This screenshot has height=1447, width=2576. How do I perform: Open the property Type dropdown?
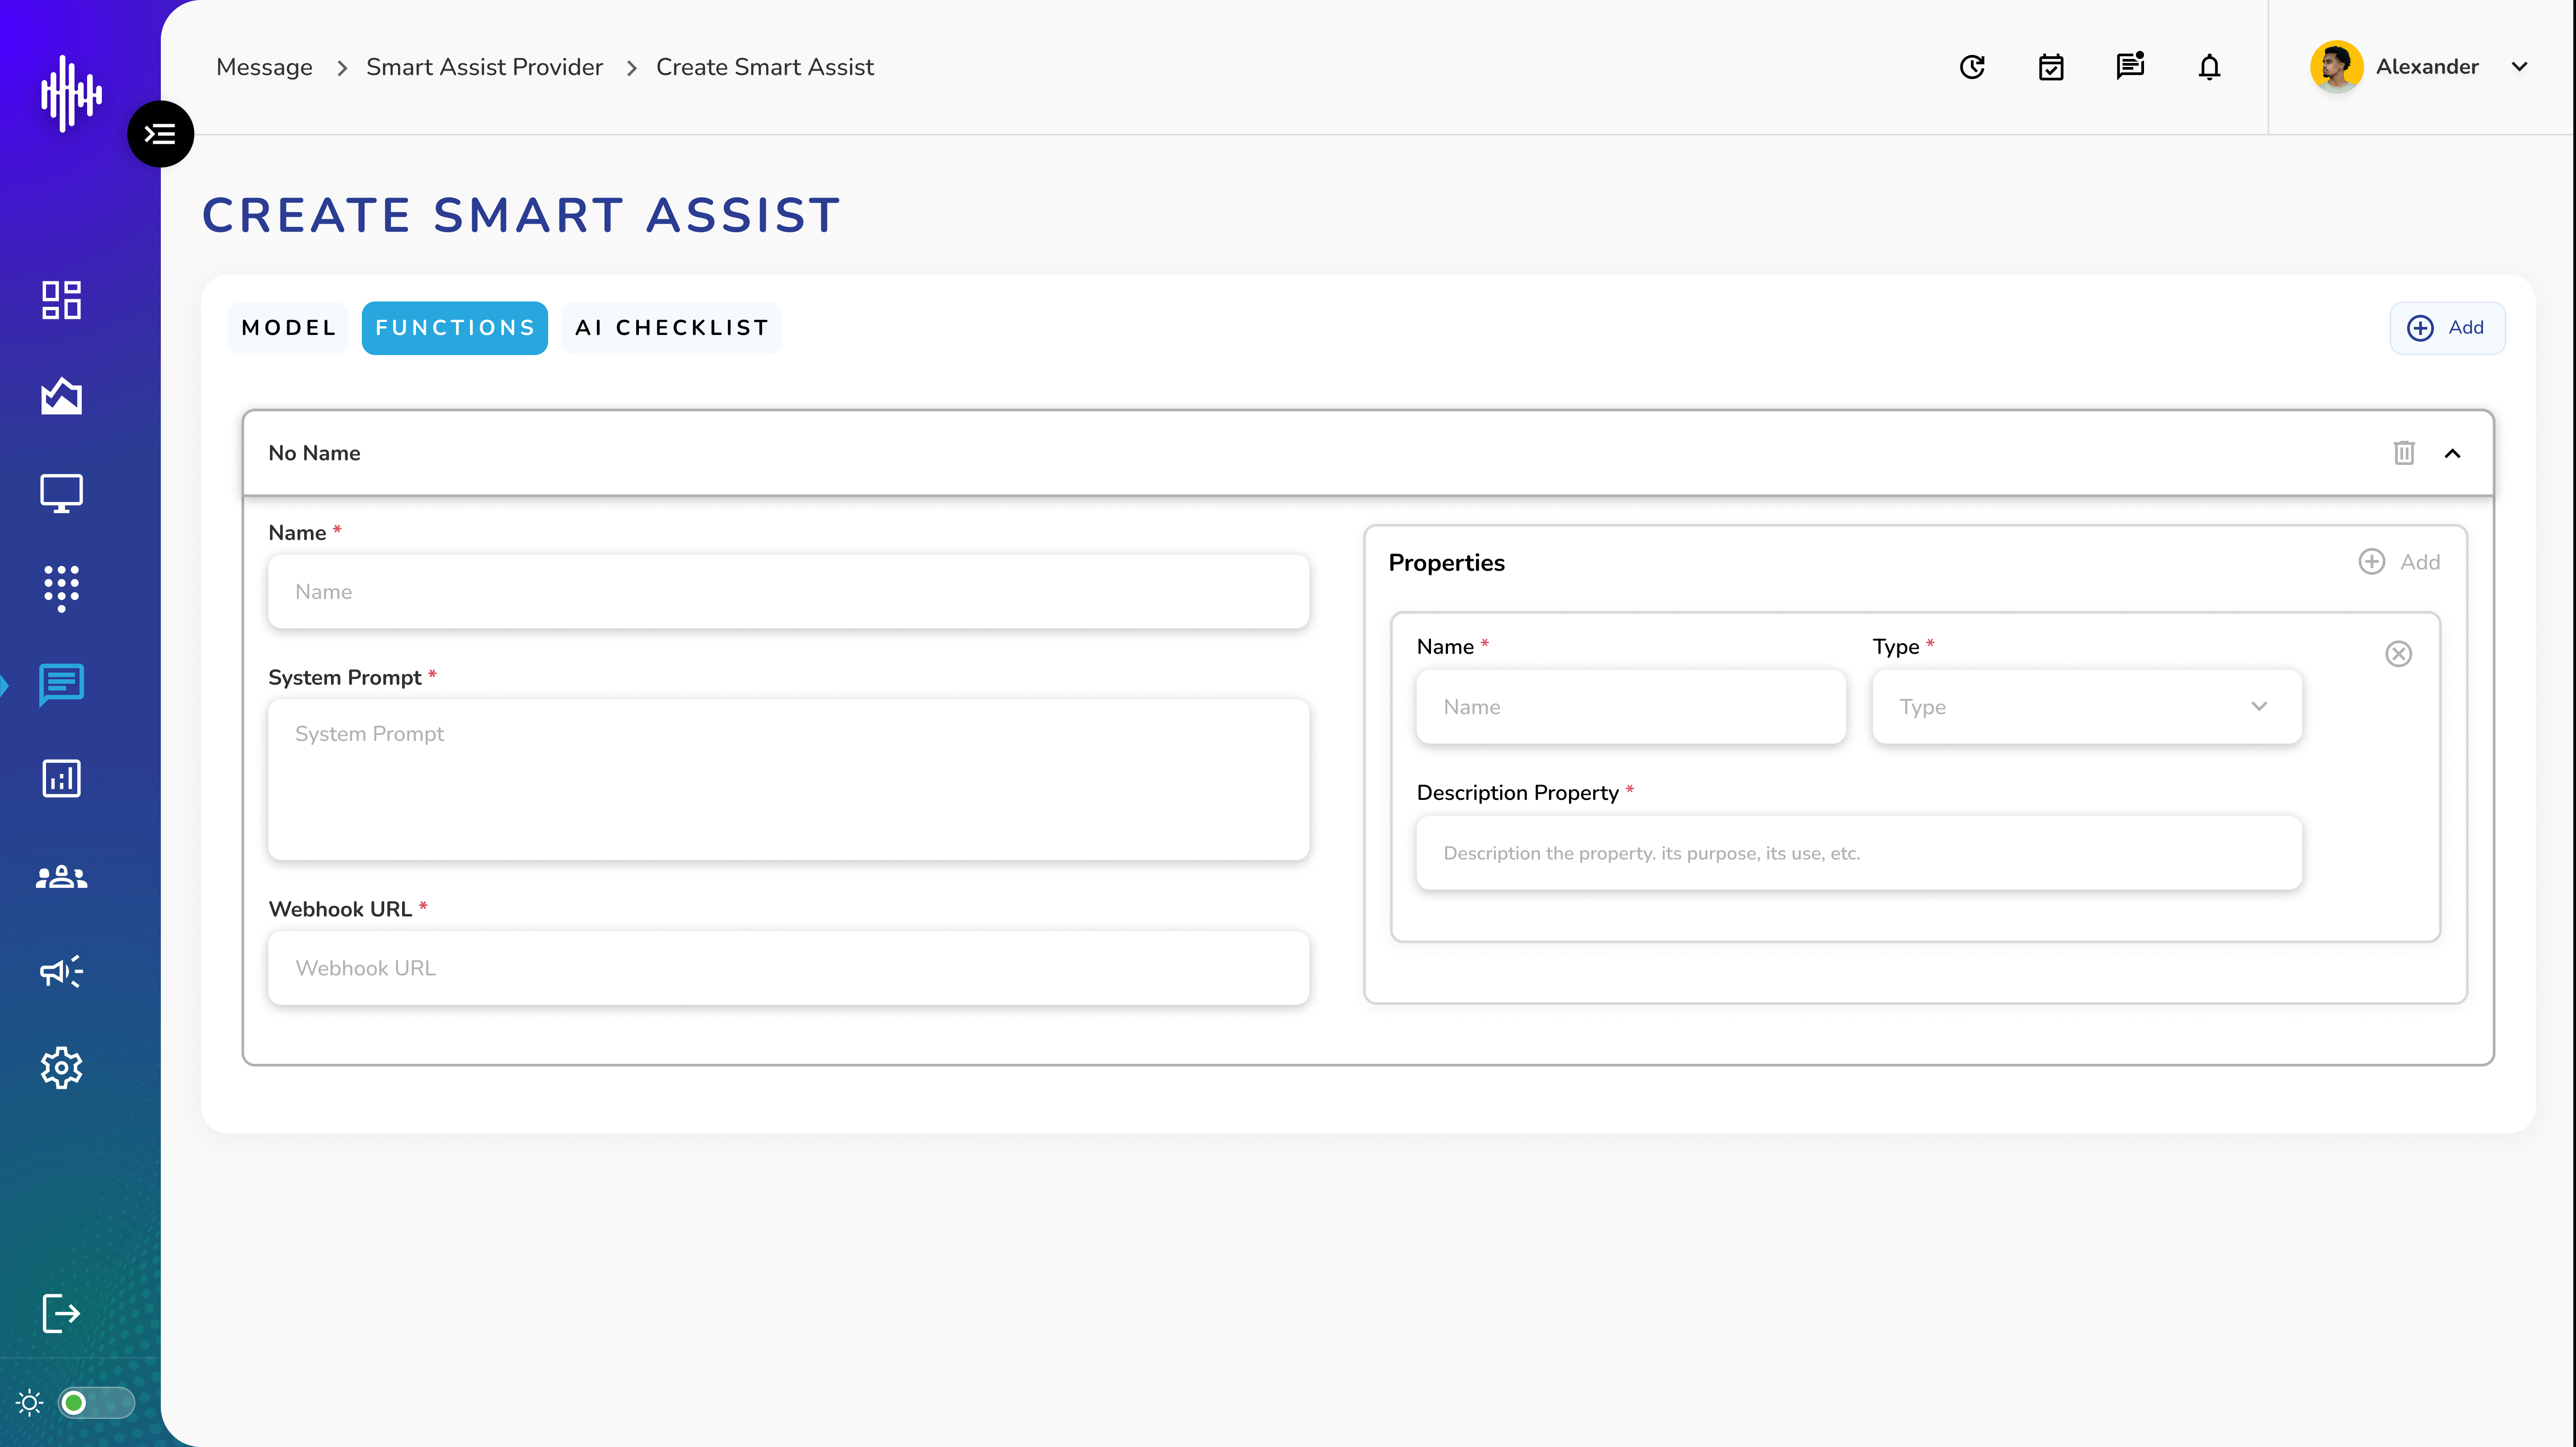2087,707
